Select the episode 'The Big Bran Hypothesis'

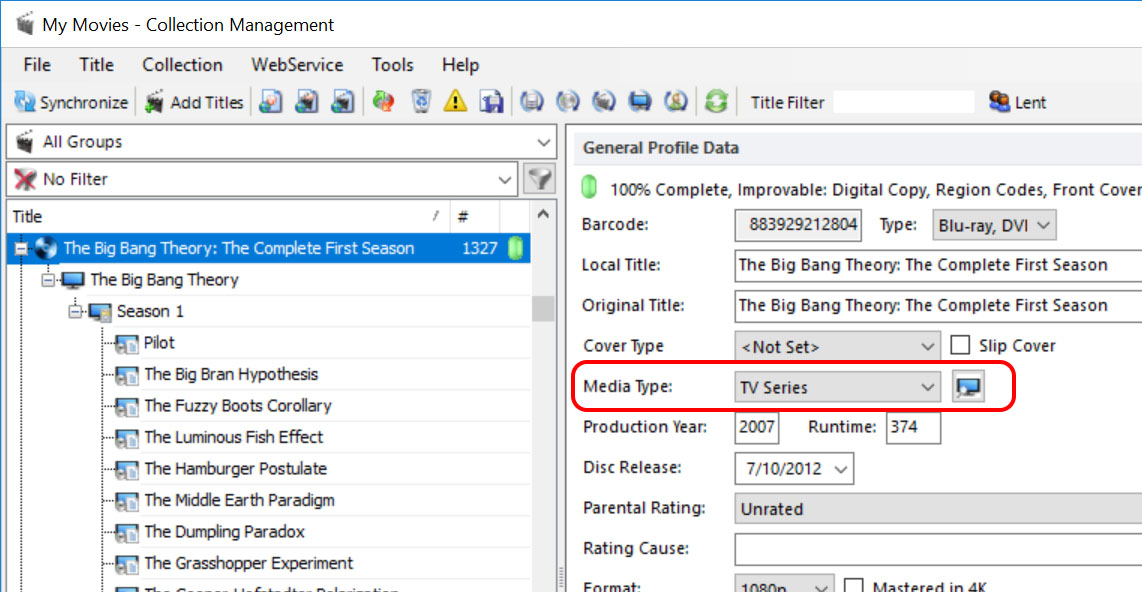click(231, 375)
